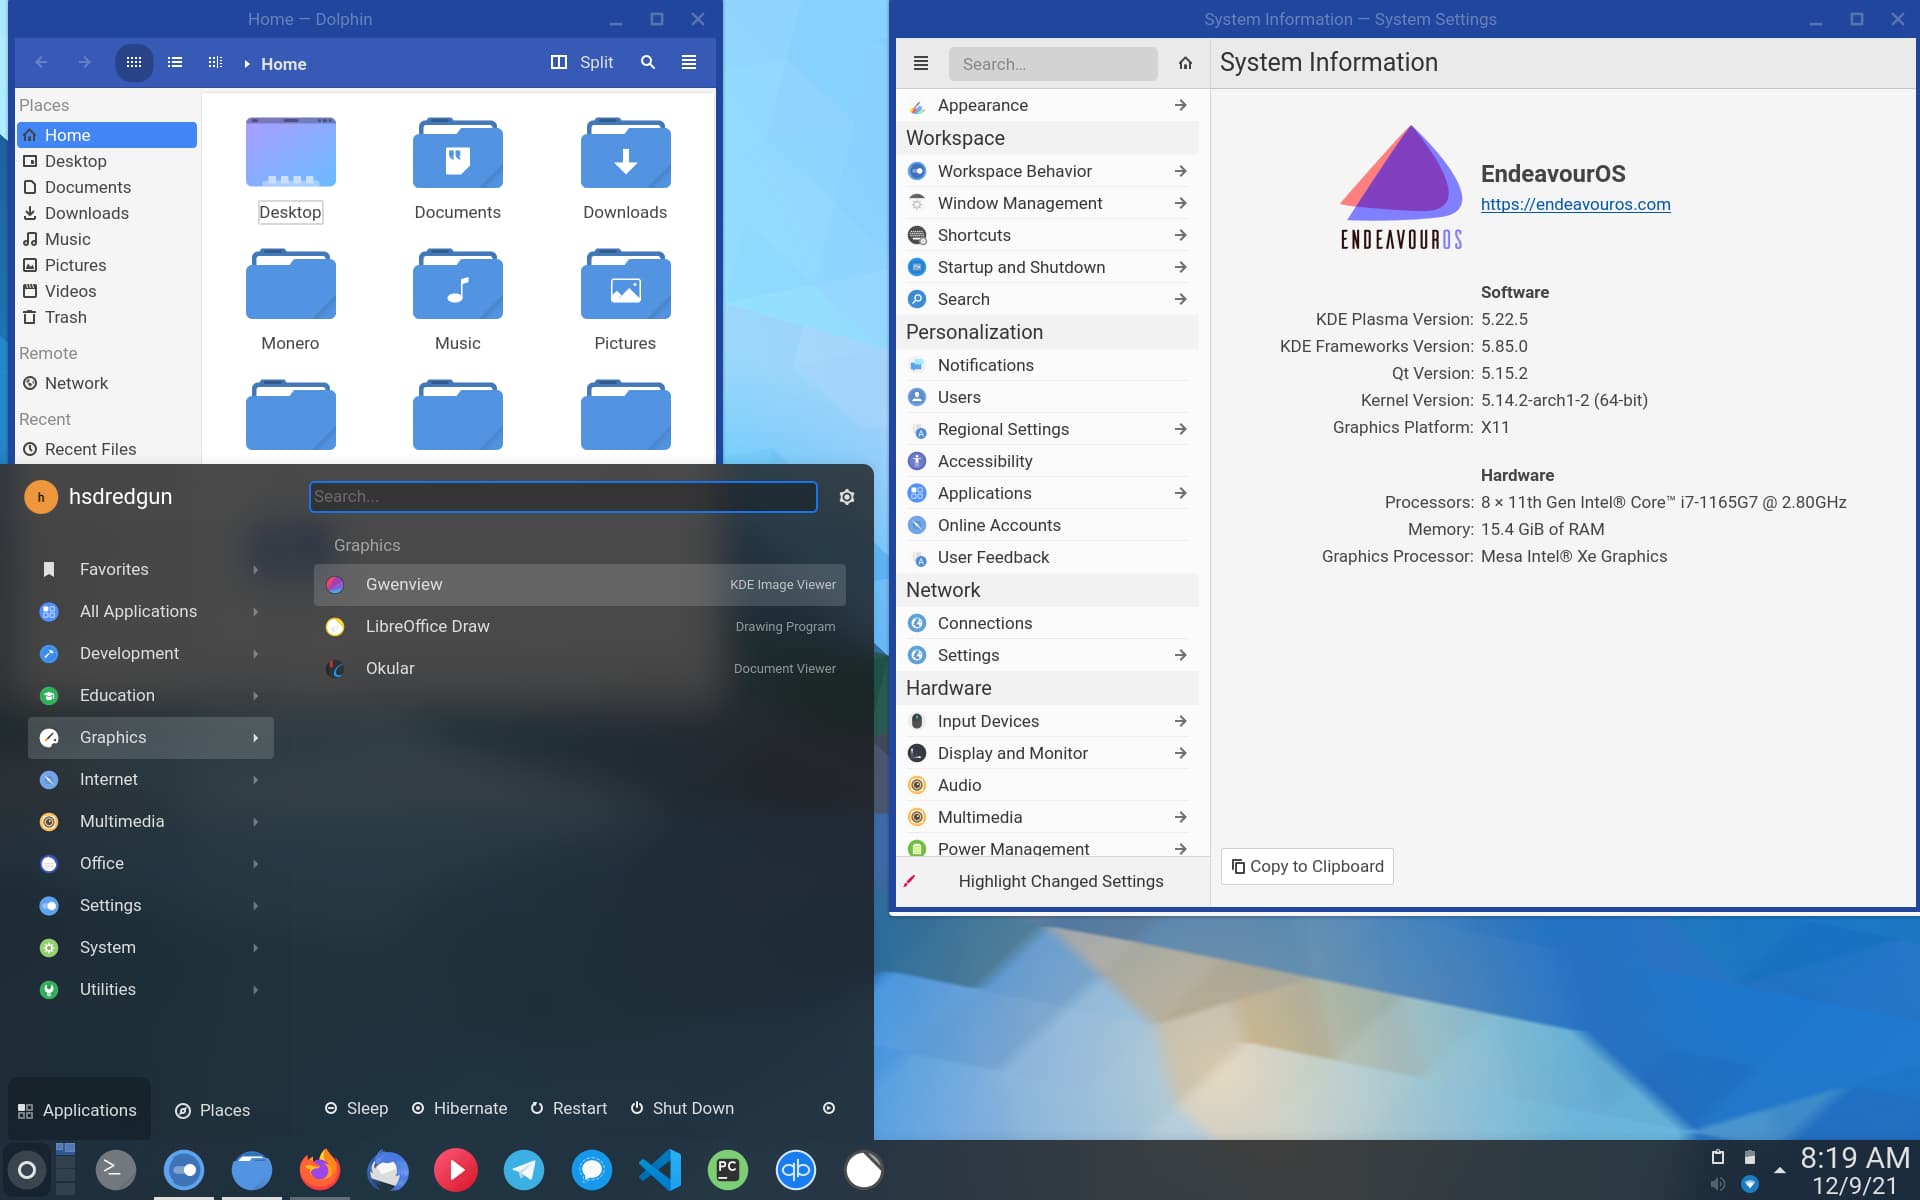Viewport: 1920px width, 1200px height.
Task: Expand Multimedia category in launcher
Action: 151,822
